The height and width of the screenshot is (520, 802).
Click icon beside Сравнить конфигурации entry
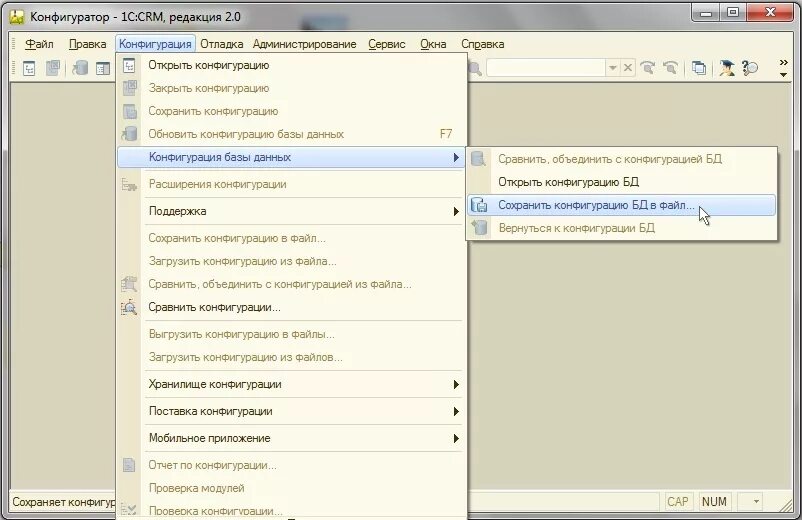click(x=129, y=307)
